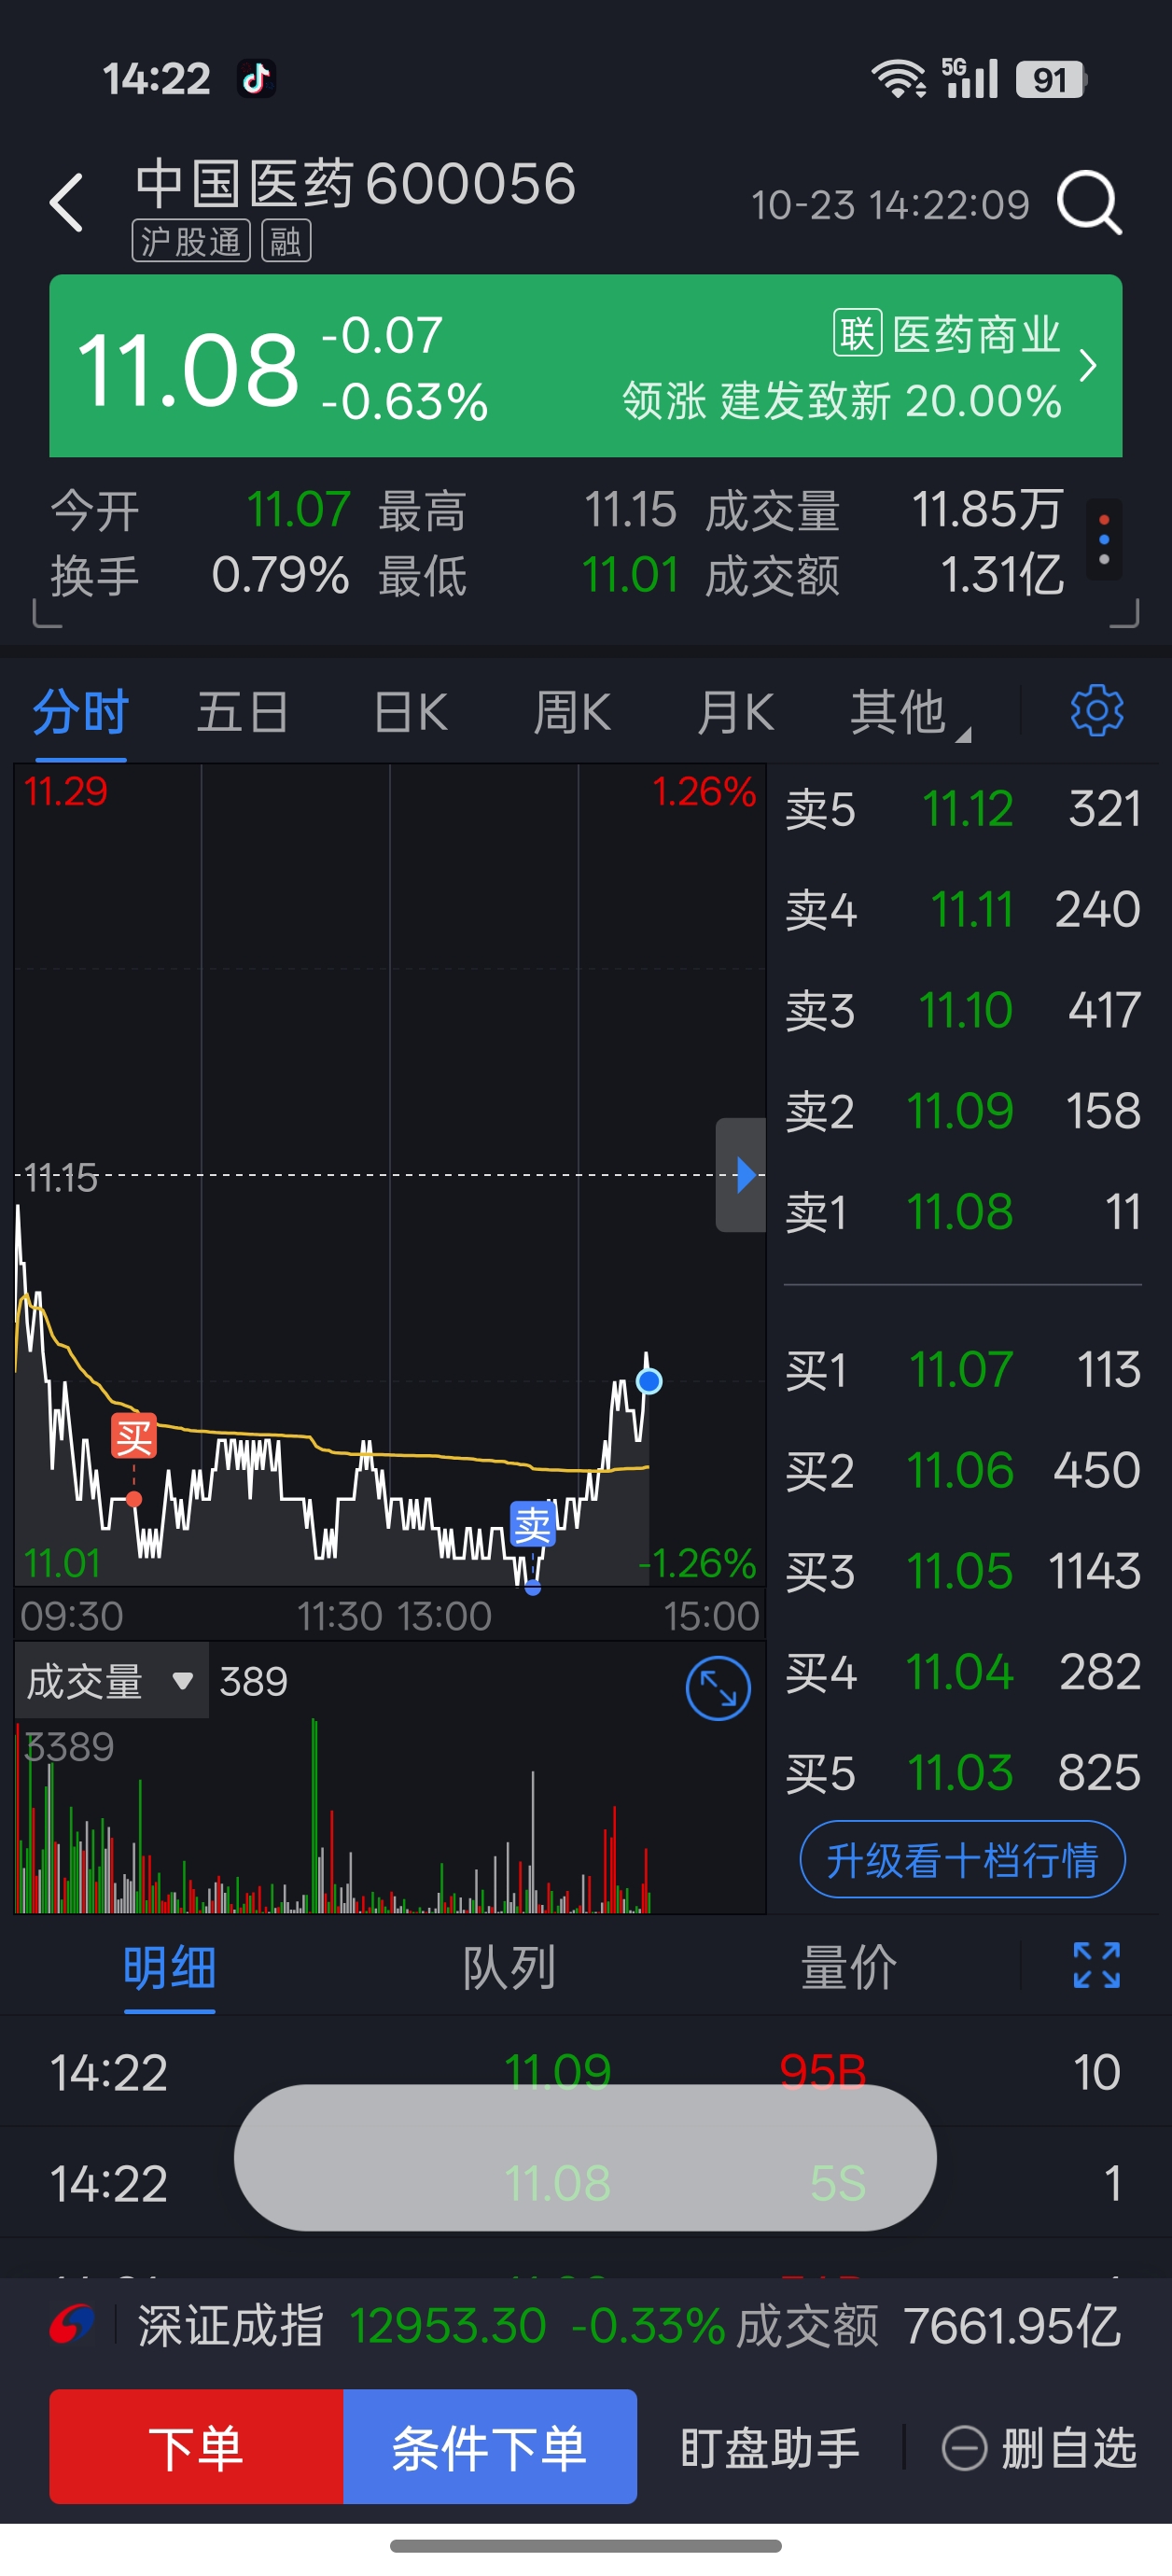The height and width of the screenshot is (2576, 1172).
Task: Tap 领涨 建发致新 20.00% text
Action: [x=841, y=401]
